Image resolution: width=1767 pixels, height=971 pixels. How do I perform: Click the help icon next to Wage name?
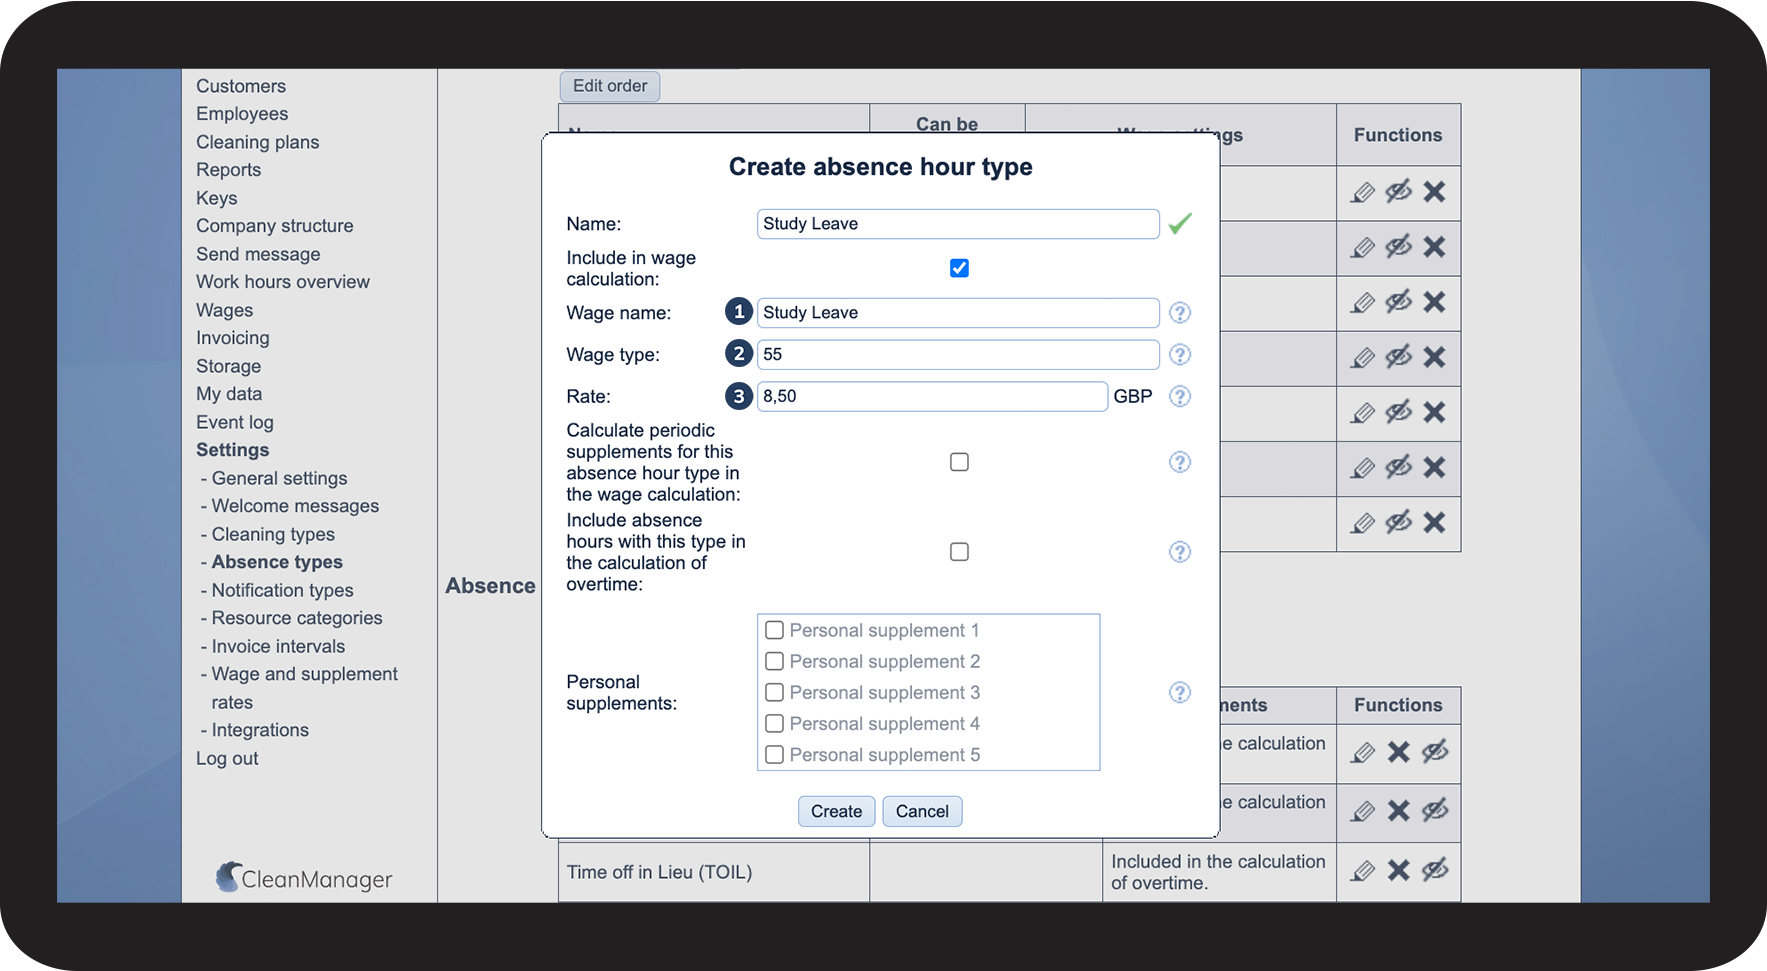point(1180,313)
